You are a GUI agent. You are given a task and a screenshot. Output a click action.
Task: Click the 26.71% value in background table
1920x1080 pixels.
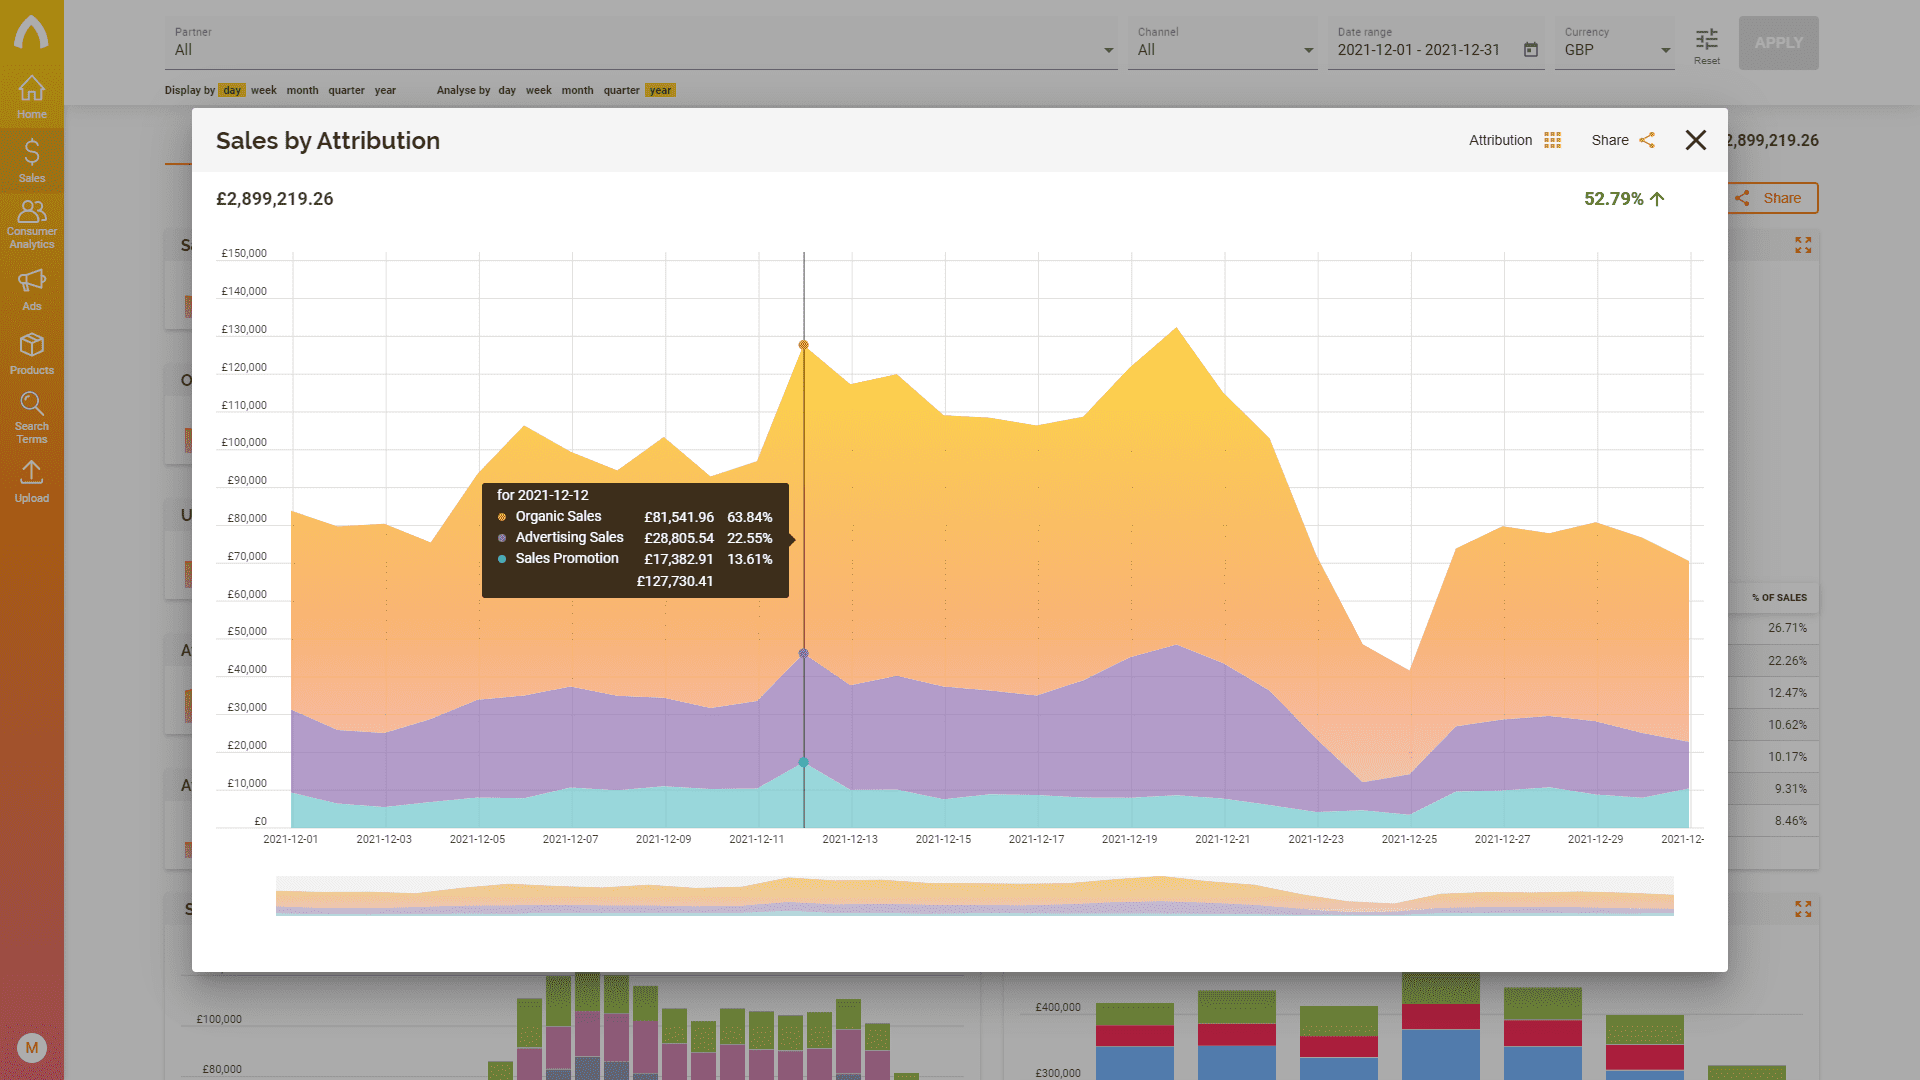pyautogui.click(x=1787, y=628)
